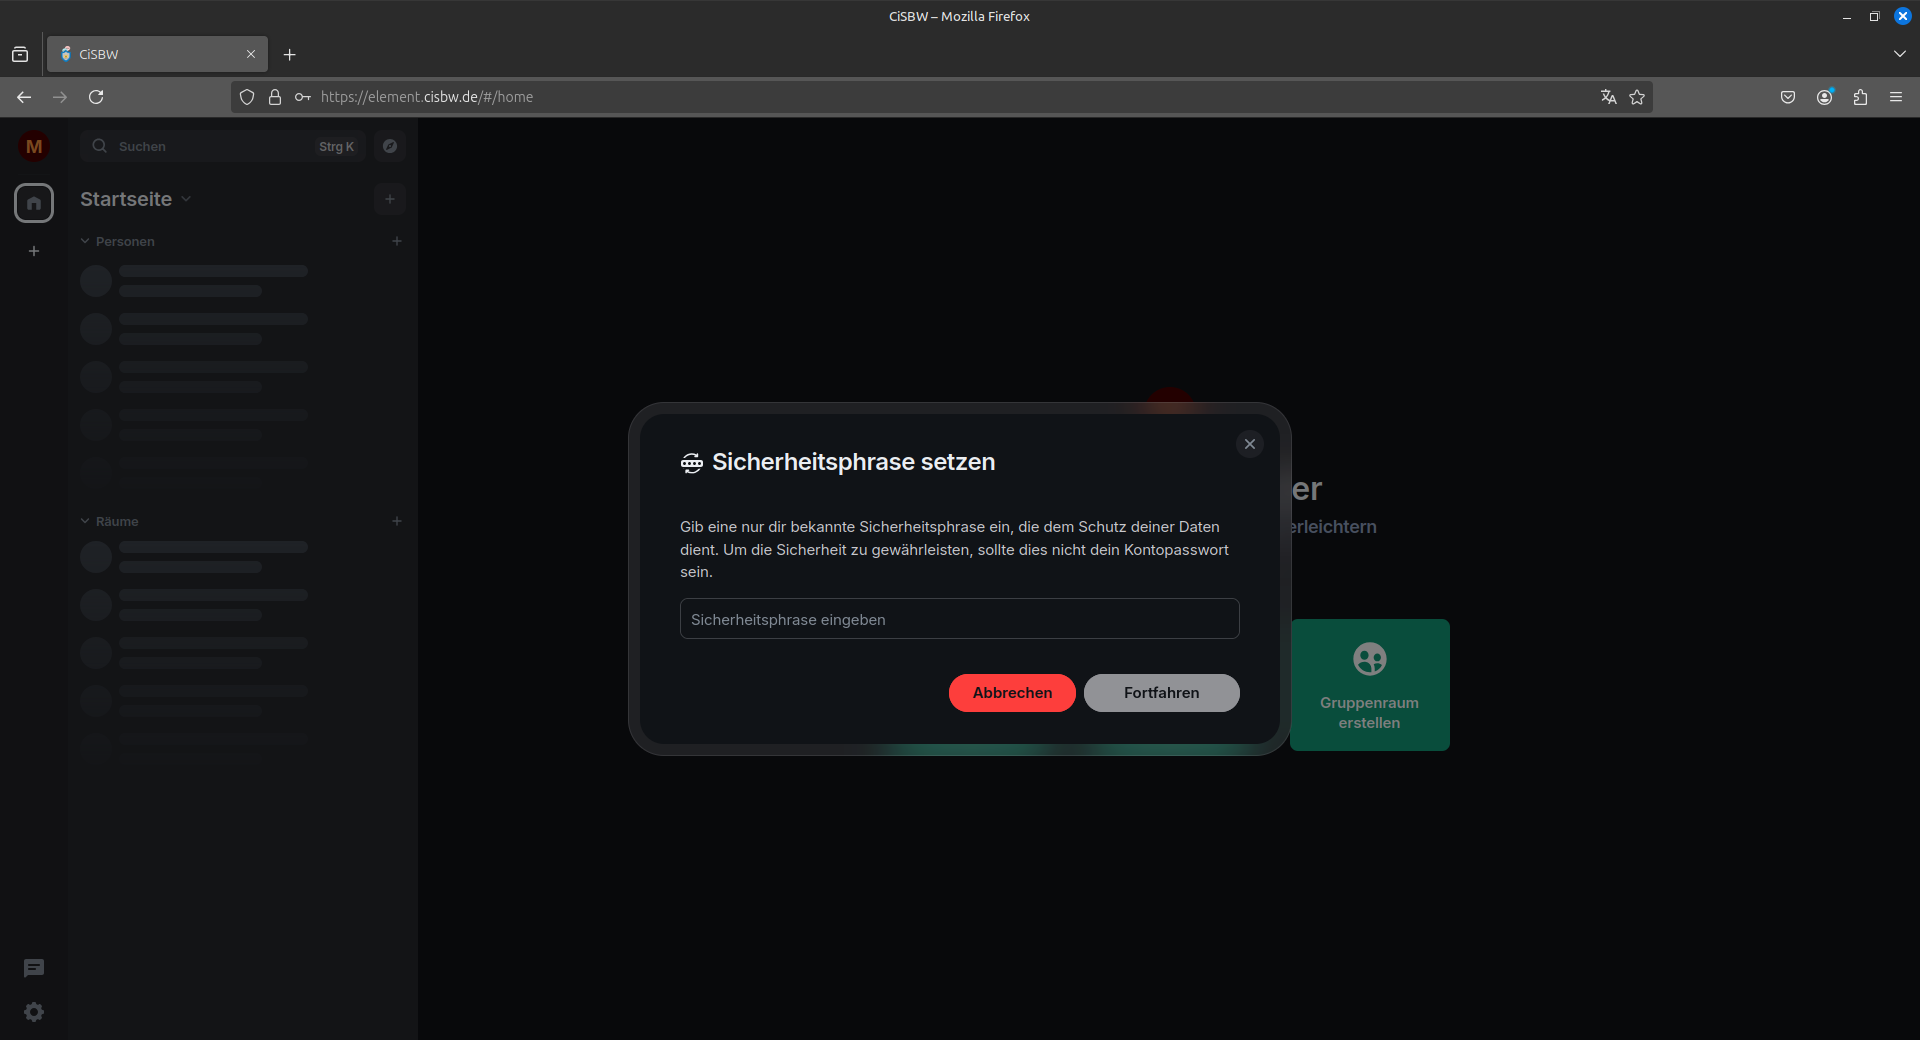The width and height of the screenshot is (1920, 1040).
Task: Expand the Startseite dropdown chevron
Action: tap(187, 199)
